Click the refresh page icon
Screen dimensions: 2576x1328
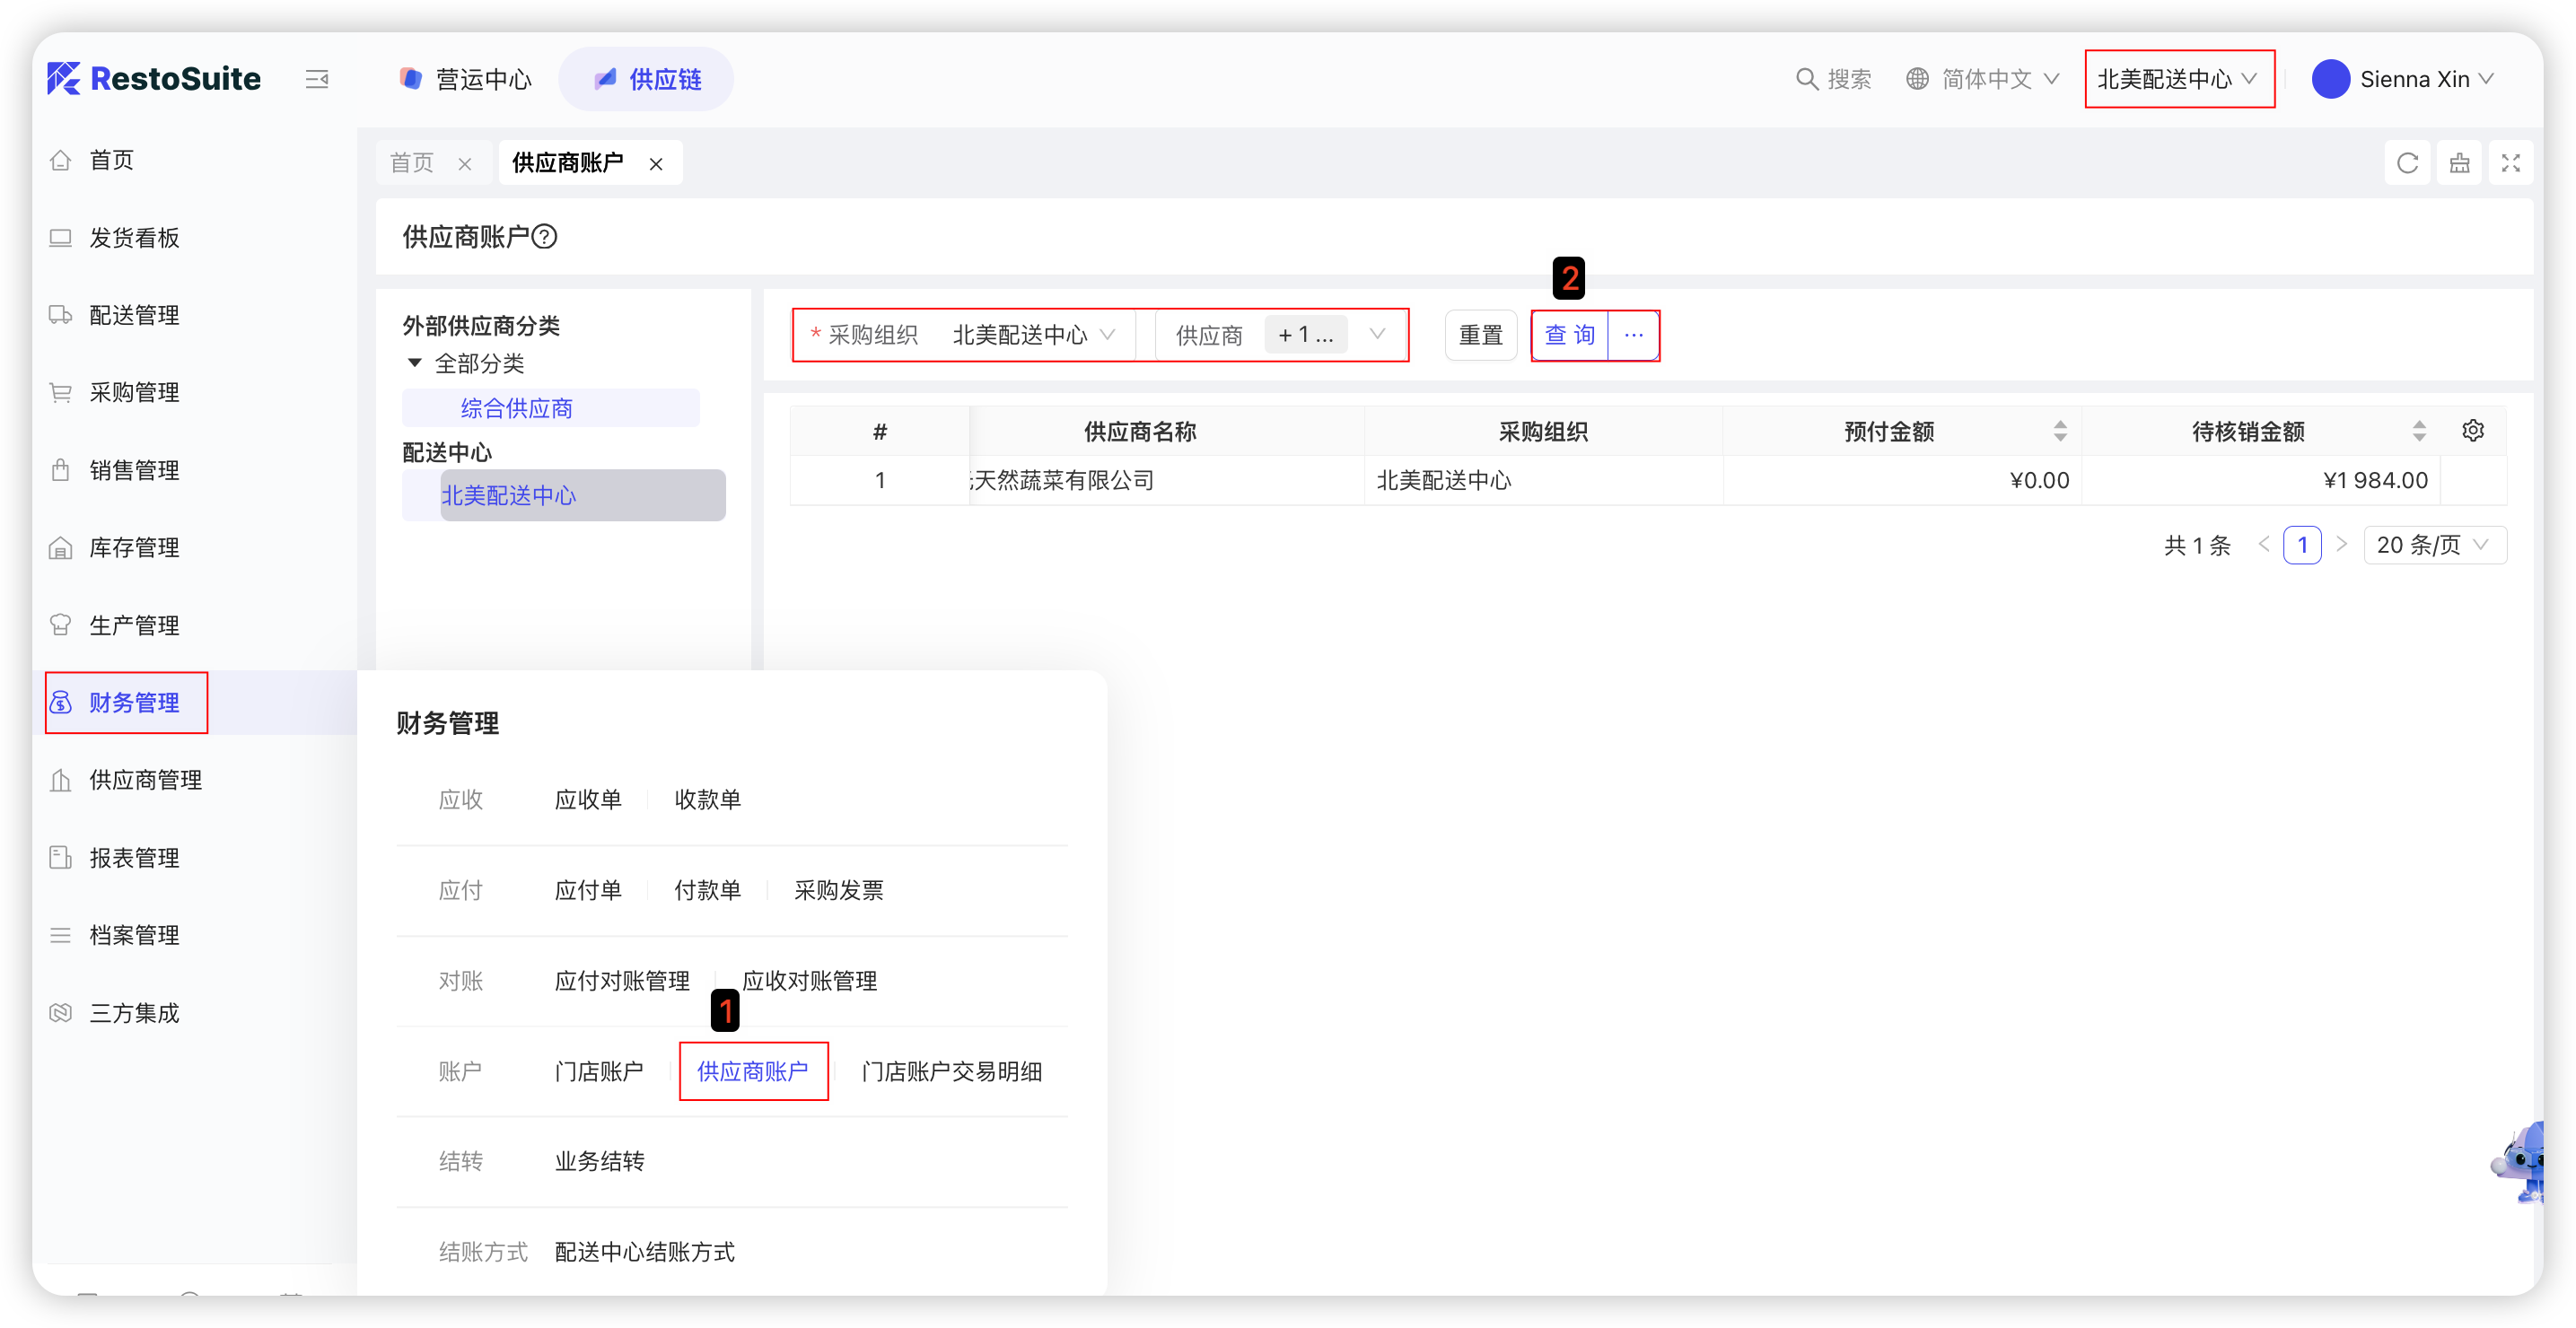tap(2407, 163)
